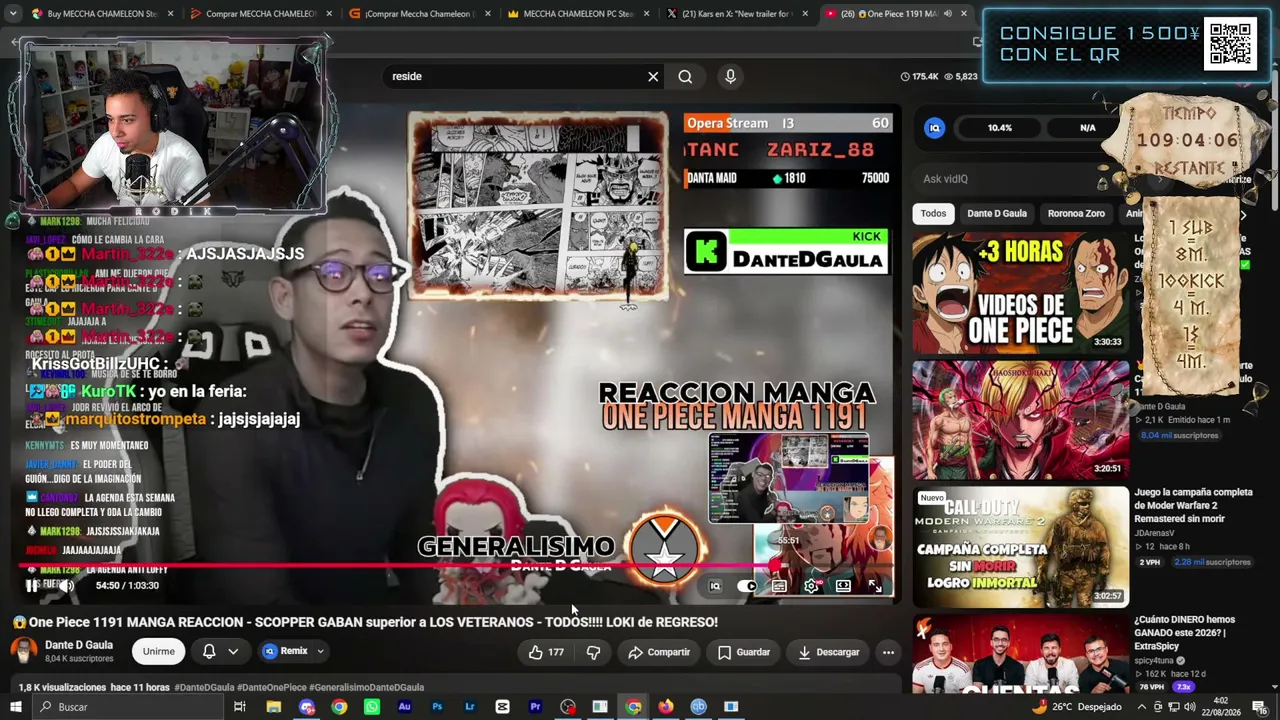The height and width of the screenshot is (720, 1280).
Task: Open the notification bell options
Action: 220,651
